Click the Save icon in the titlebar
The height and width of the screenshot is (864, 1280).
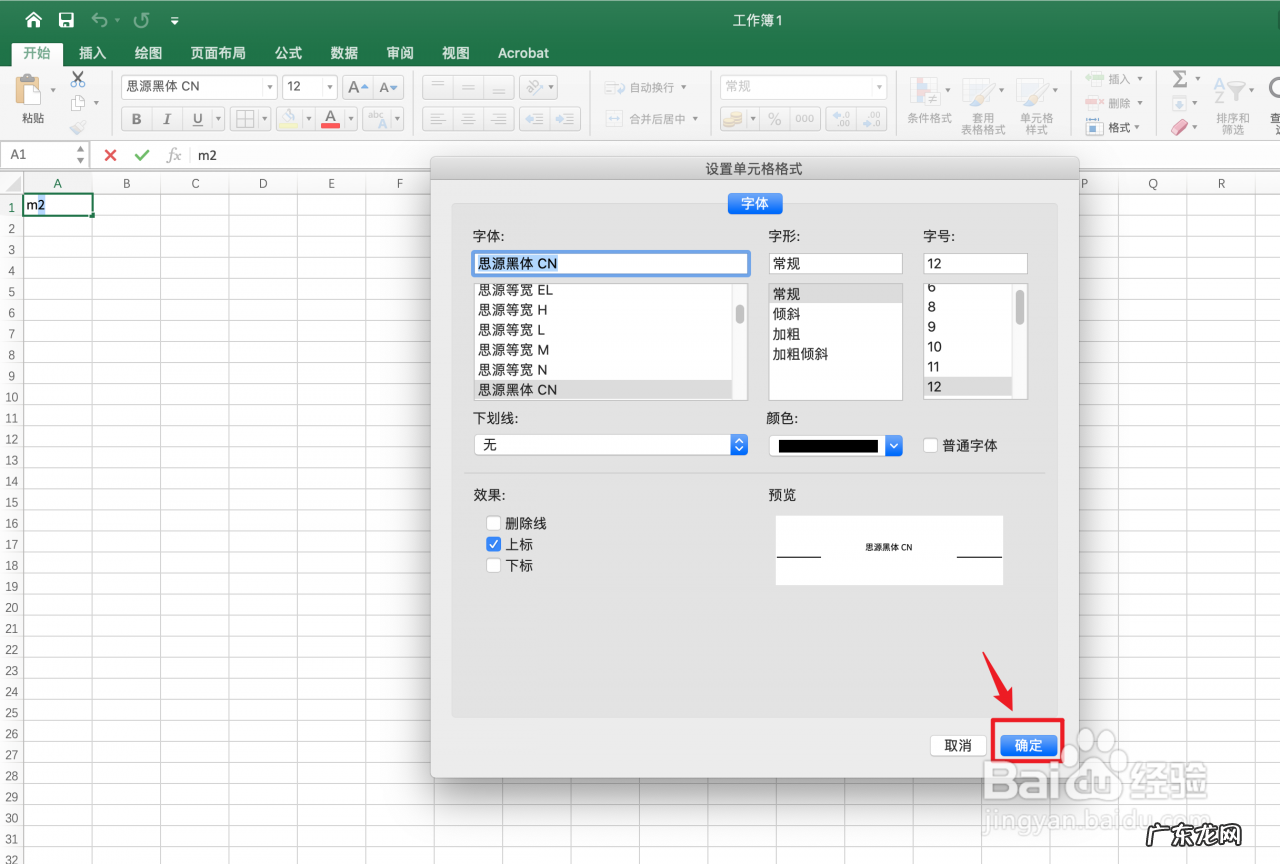[66, 19]
